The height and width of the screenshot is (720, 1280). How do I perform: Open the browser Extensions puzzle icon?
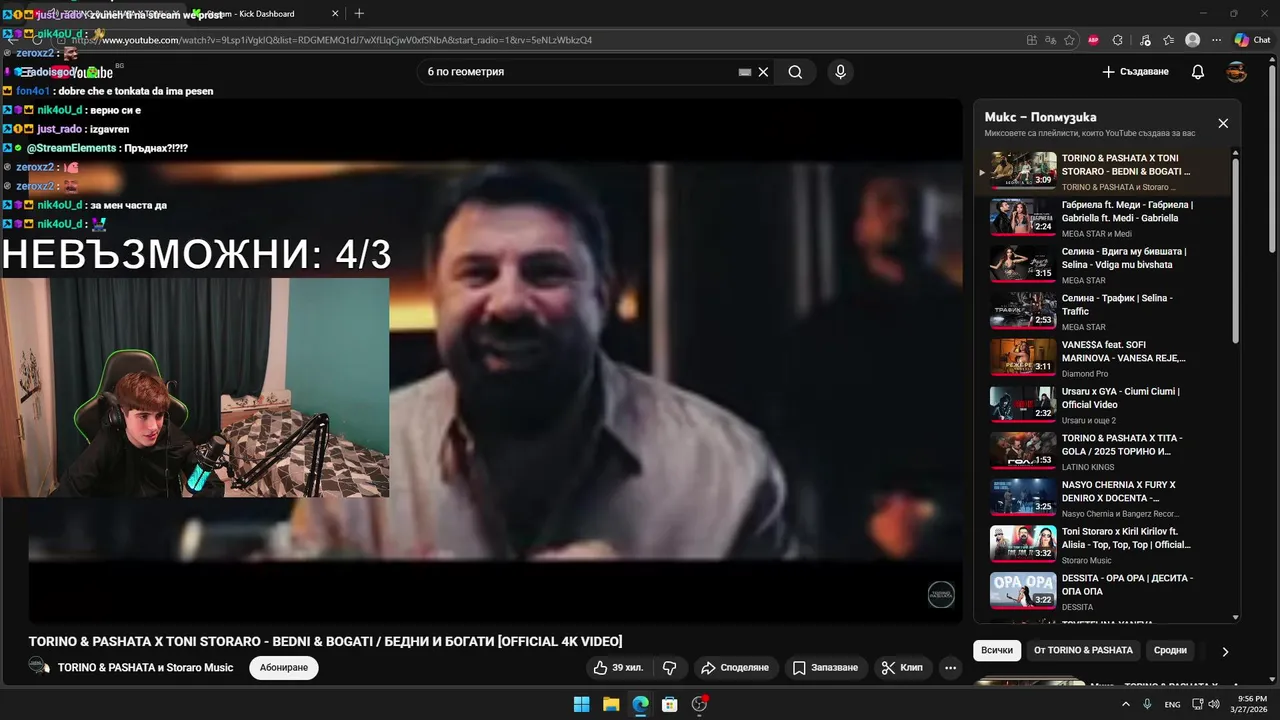(x=1118, y=40)
